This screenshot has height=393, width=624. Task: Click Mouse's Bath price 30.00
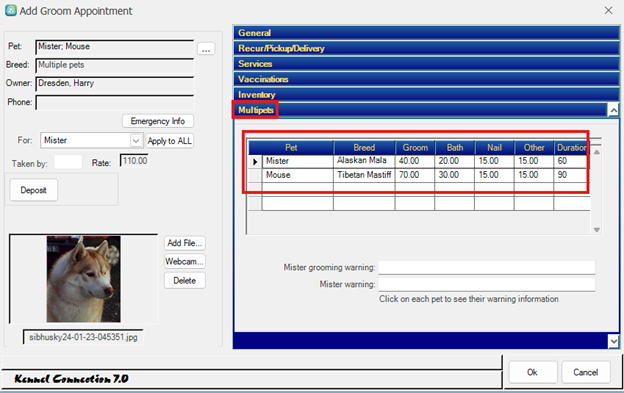click(x=454, y=175)
